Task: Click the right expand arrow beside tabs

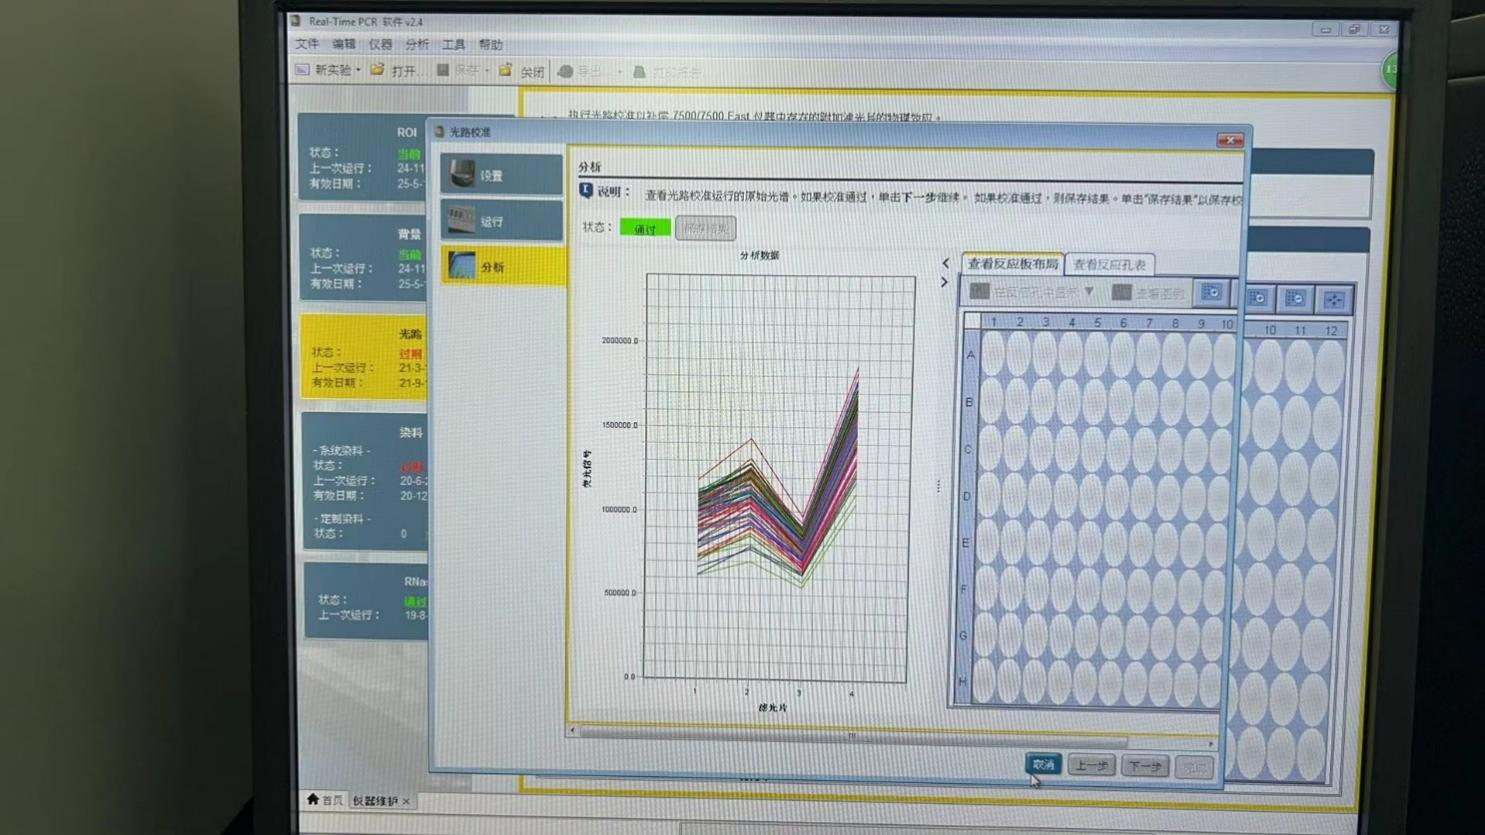Action: (x=944, y=283)
